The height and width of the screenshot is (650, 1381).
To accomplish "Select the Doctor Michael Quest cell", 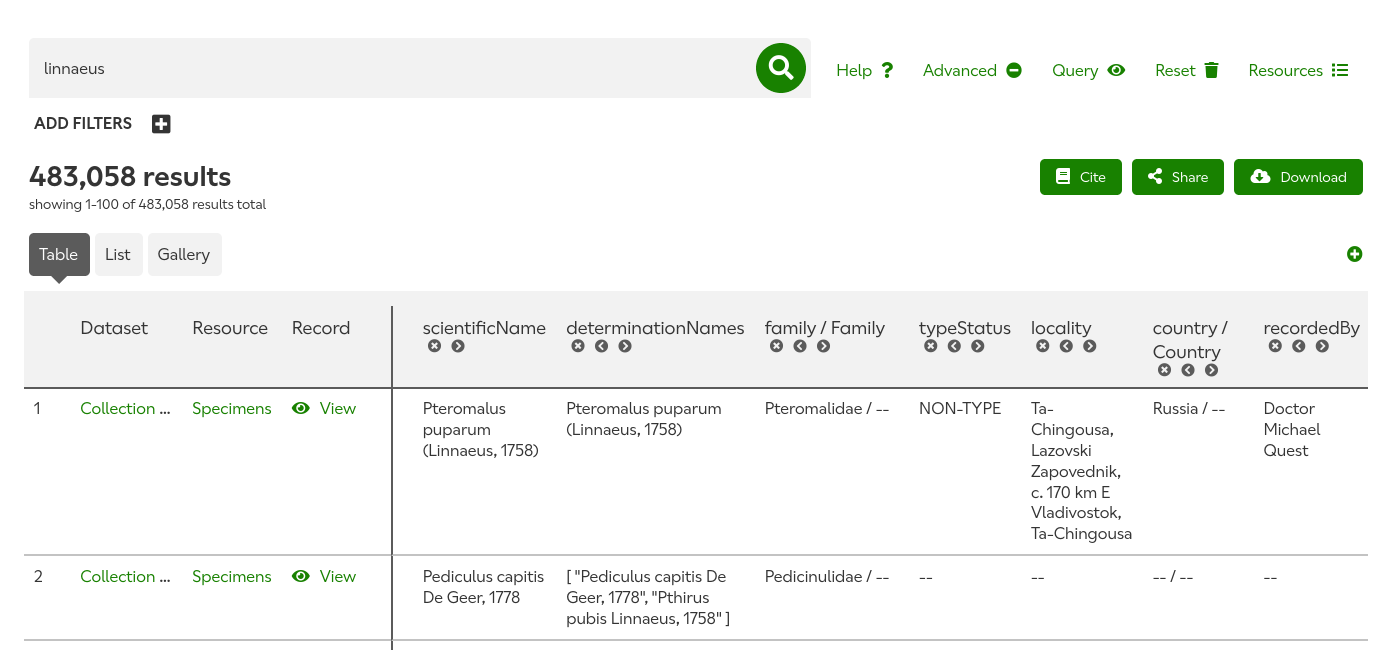I will pos(1292,429).
